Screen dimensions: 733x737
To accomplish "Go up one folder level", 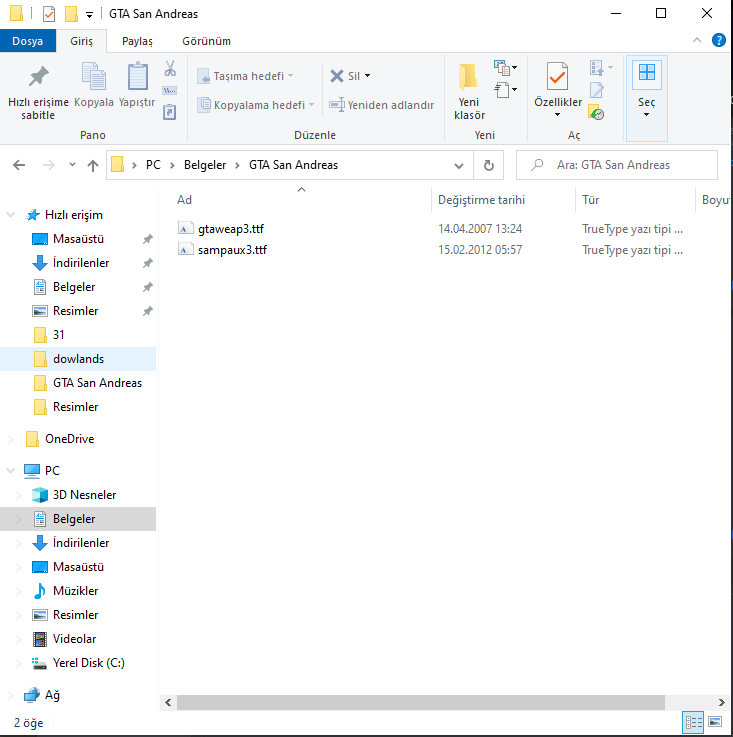I will tap(93, 165).
